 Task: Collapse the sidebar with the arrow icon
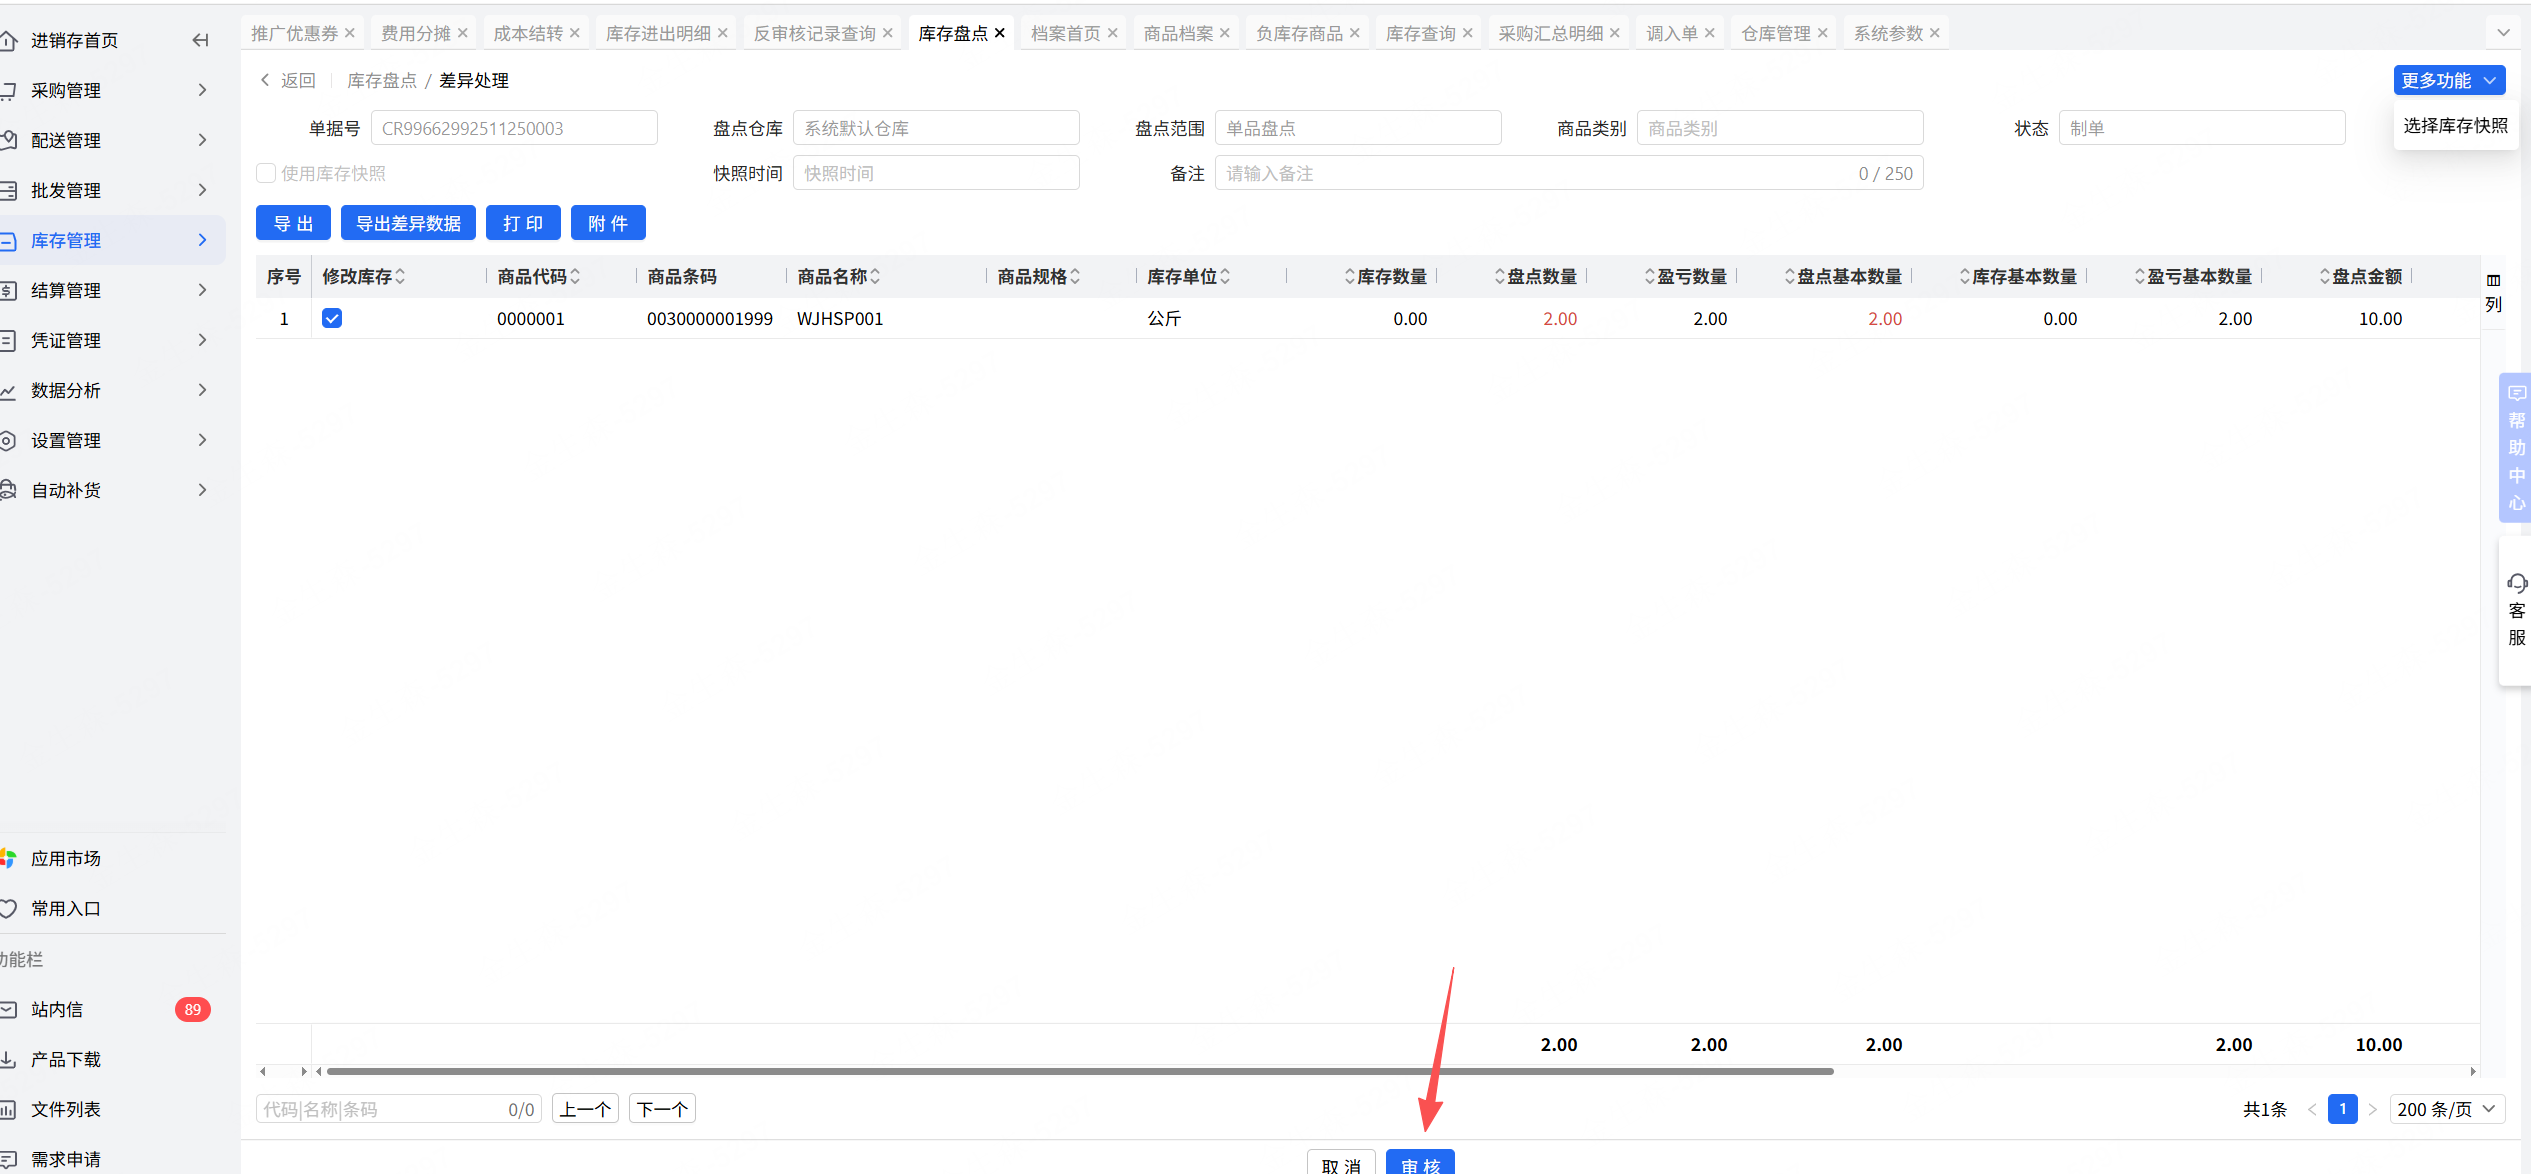[200, 40]
